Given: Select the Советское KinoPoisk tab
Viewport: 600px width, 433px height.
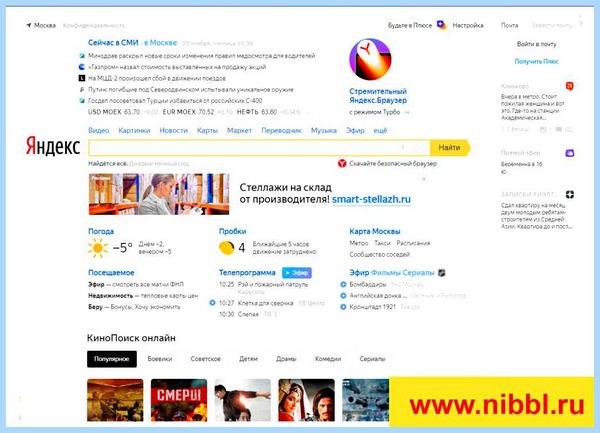Looking at the screenshot, I should click(205, 359).
